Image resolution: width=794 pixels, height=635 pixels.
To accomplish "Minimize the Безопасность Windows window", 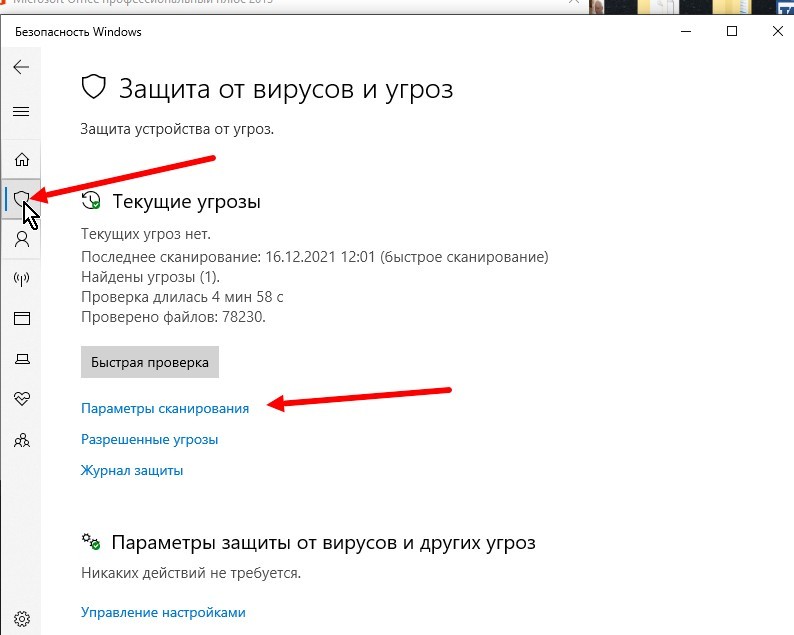I will click(x=686, y=31).
